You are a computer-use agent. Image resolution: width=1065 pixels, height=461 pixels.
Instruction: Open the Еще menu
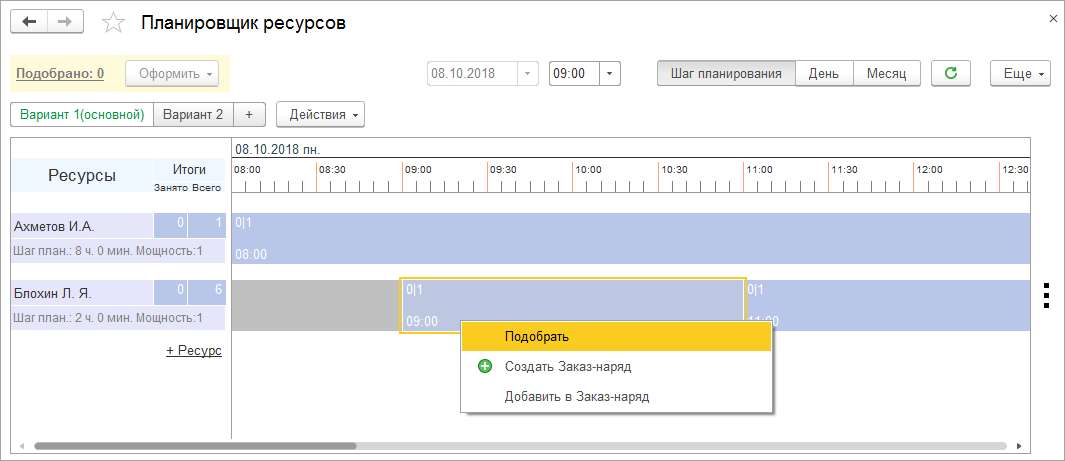pos(1020,73)
